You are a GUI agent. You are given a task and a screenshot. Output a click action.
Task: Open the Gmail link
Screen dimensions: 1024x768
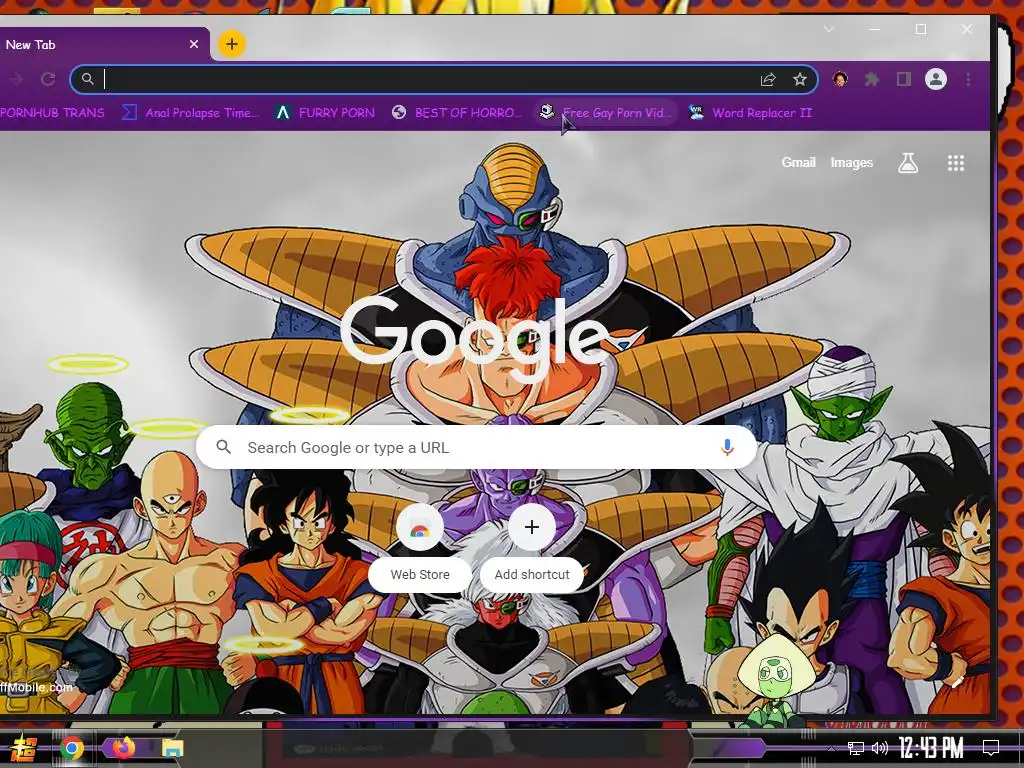(799, 163)
